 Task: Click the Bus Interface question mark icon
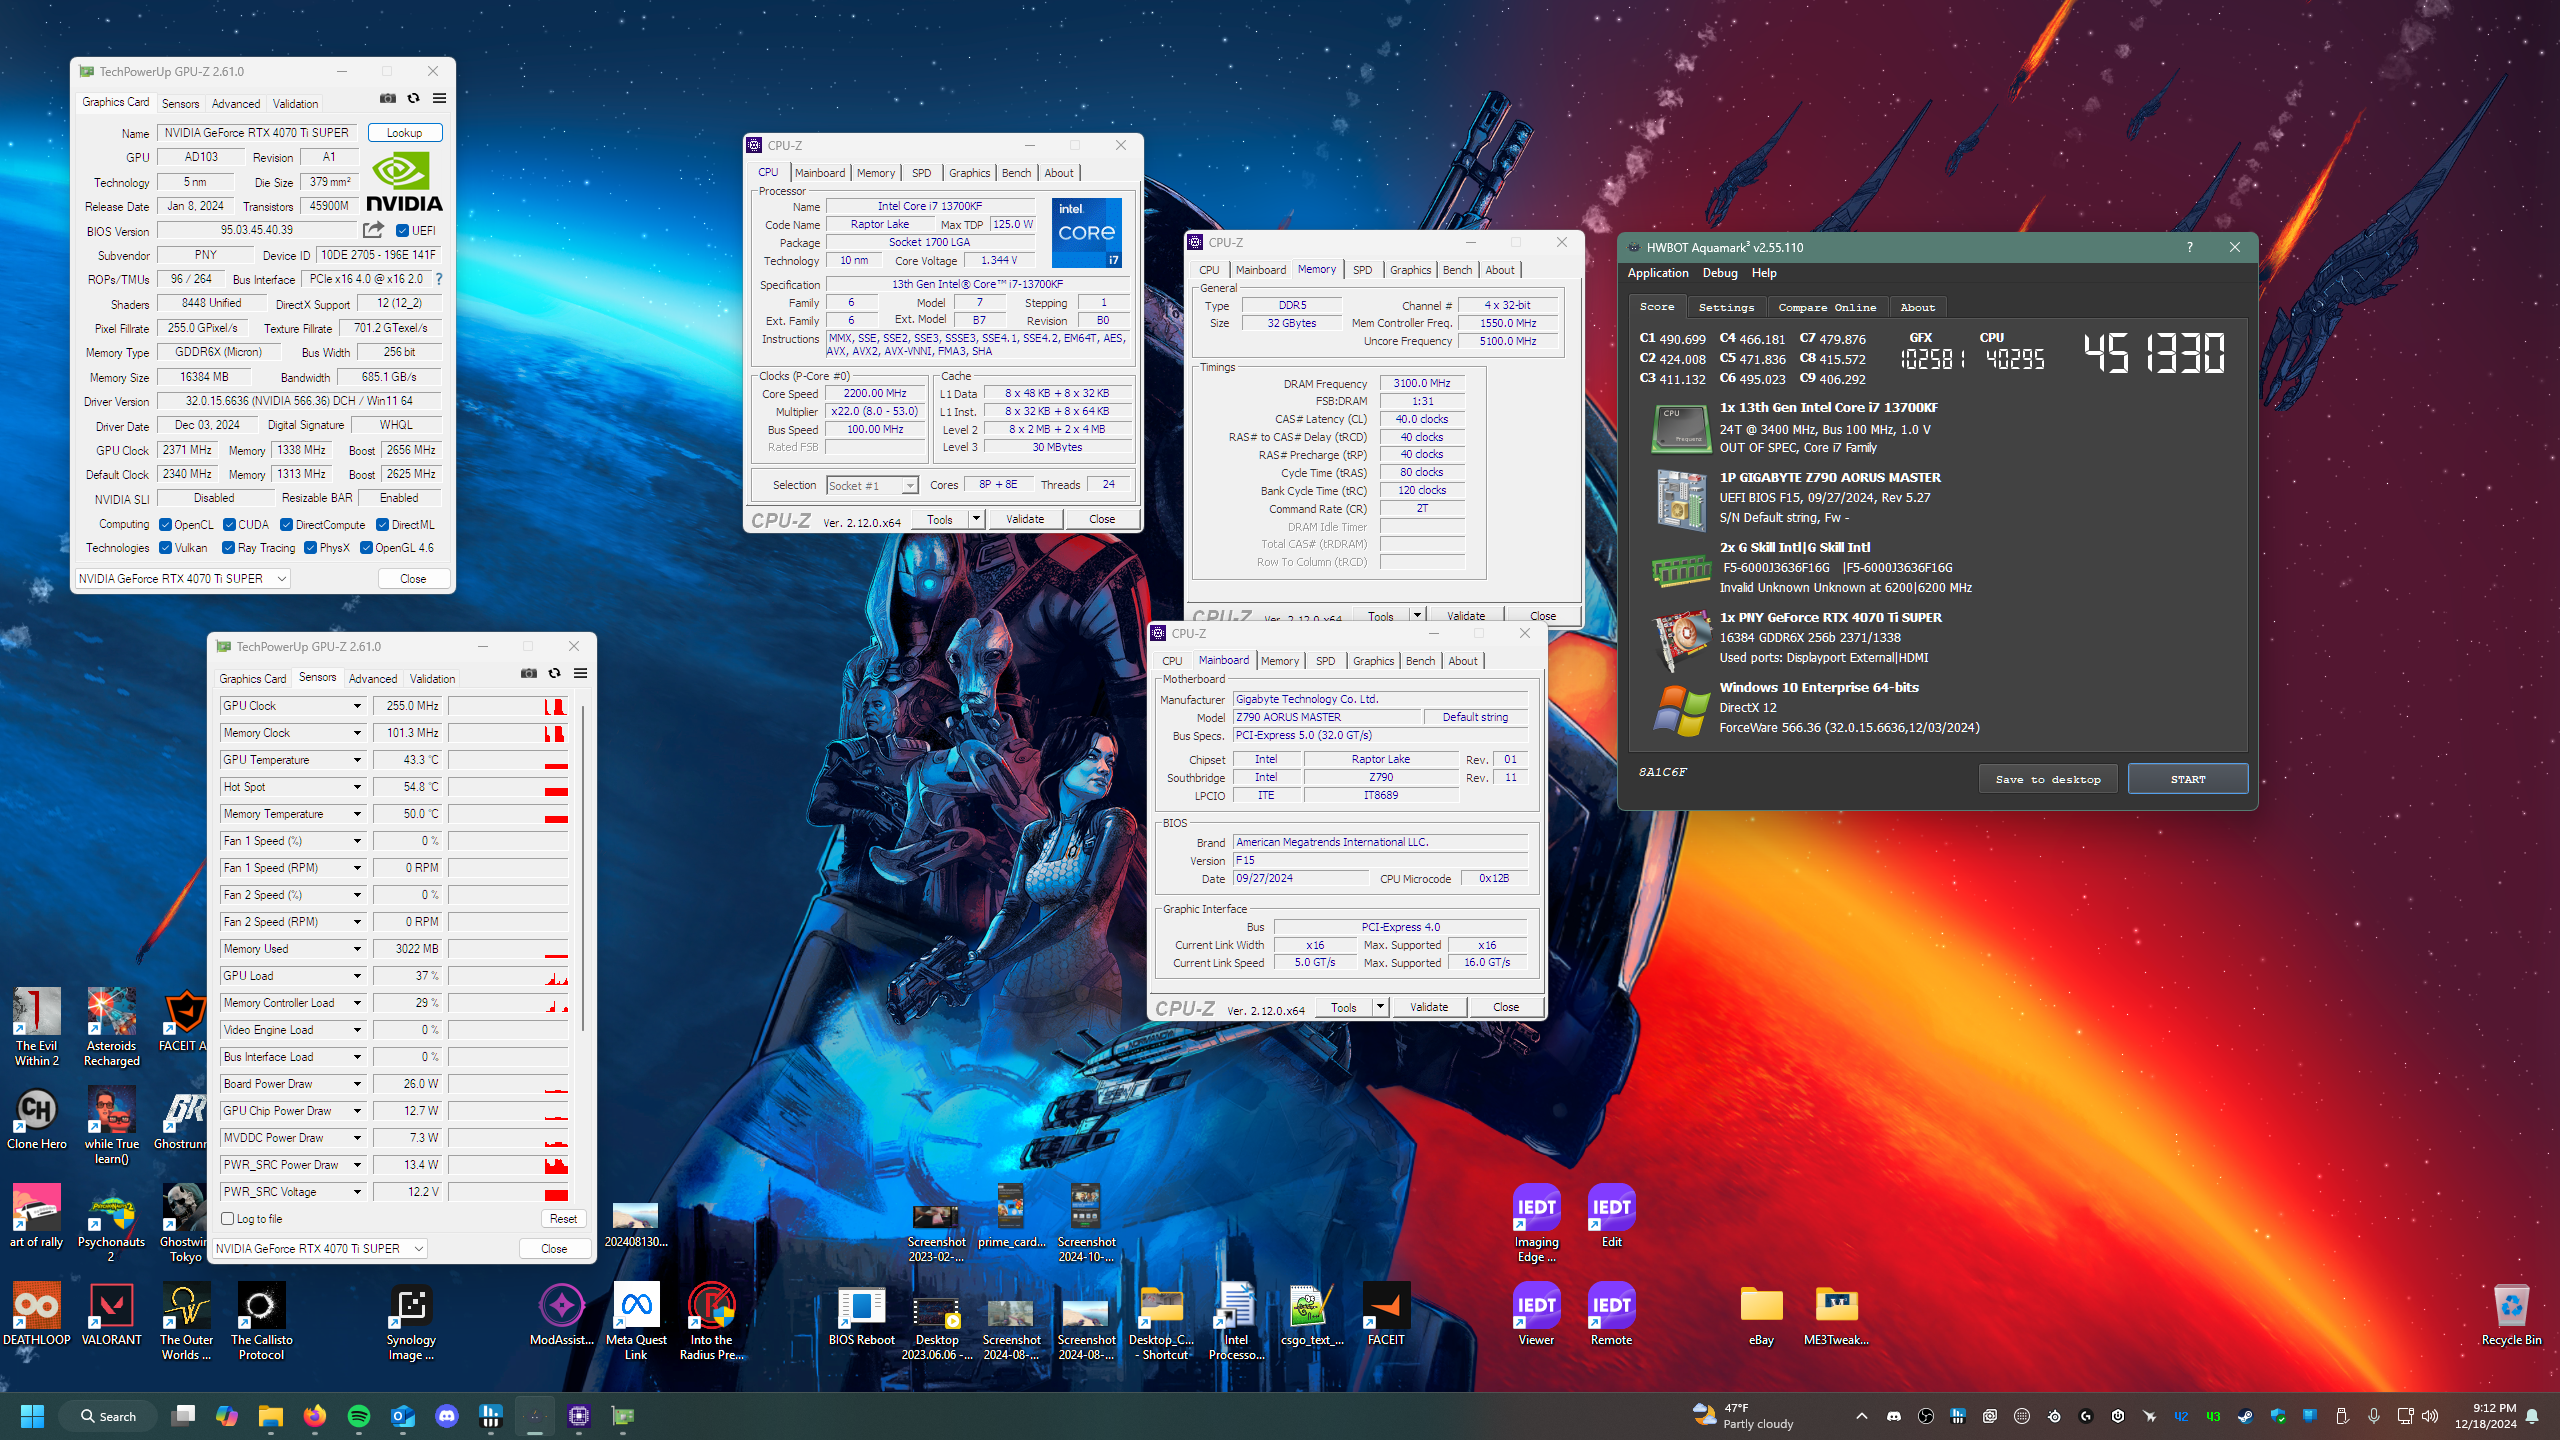click(x=438, y=279)
